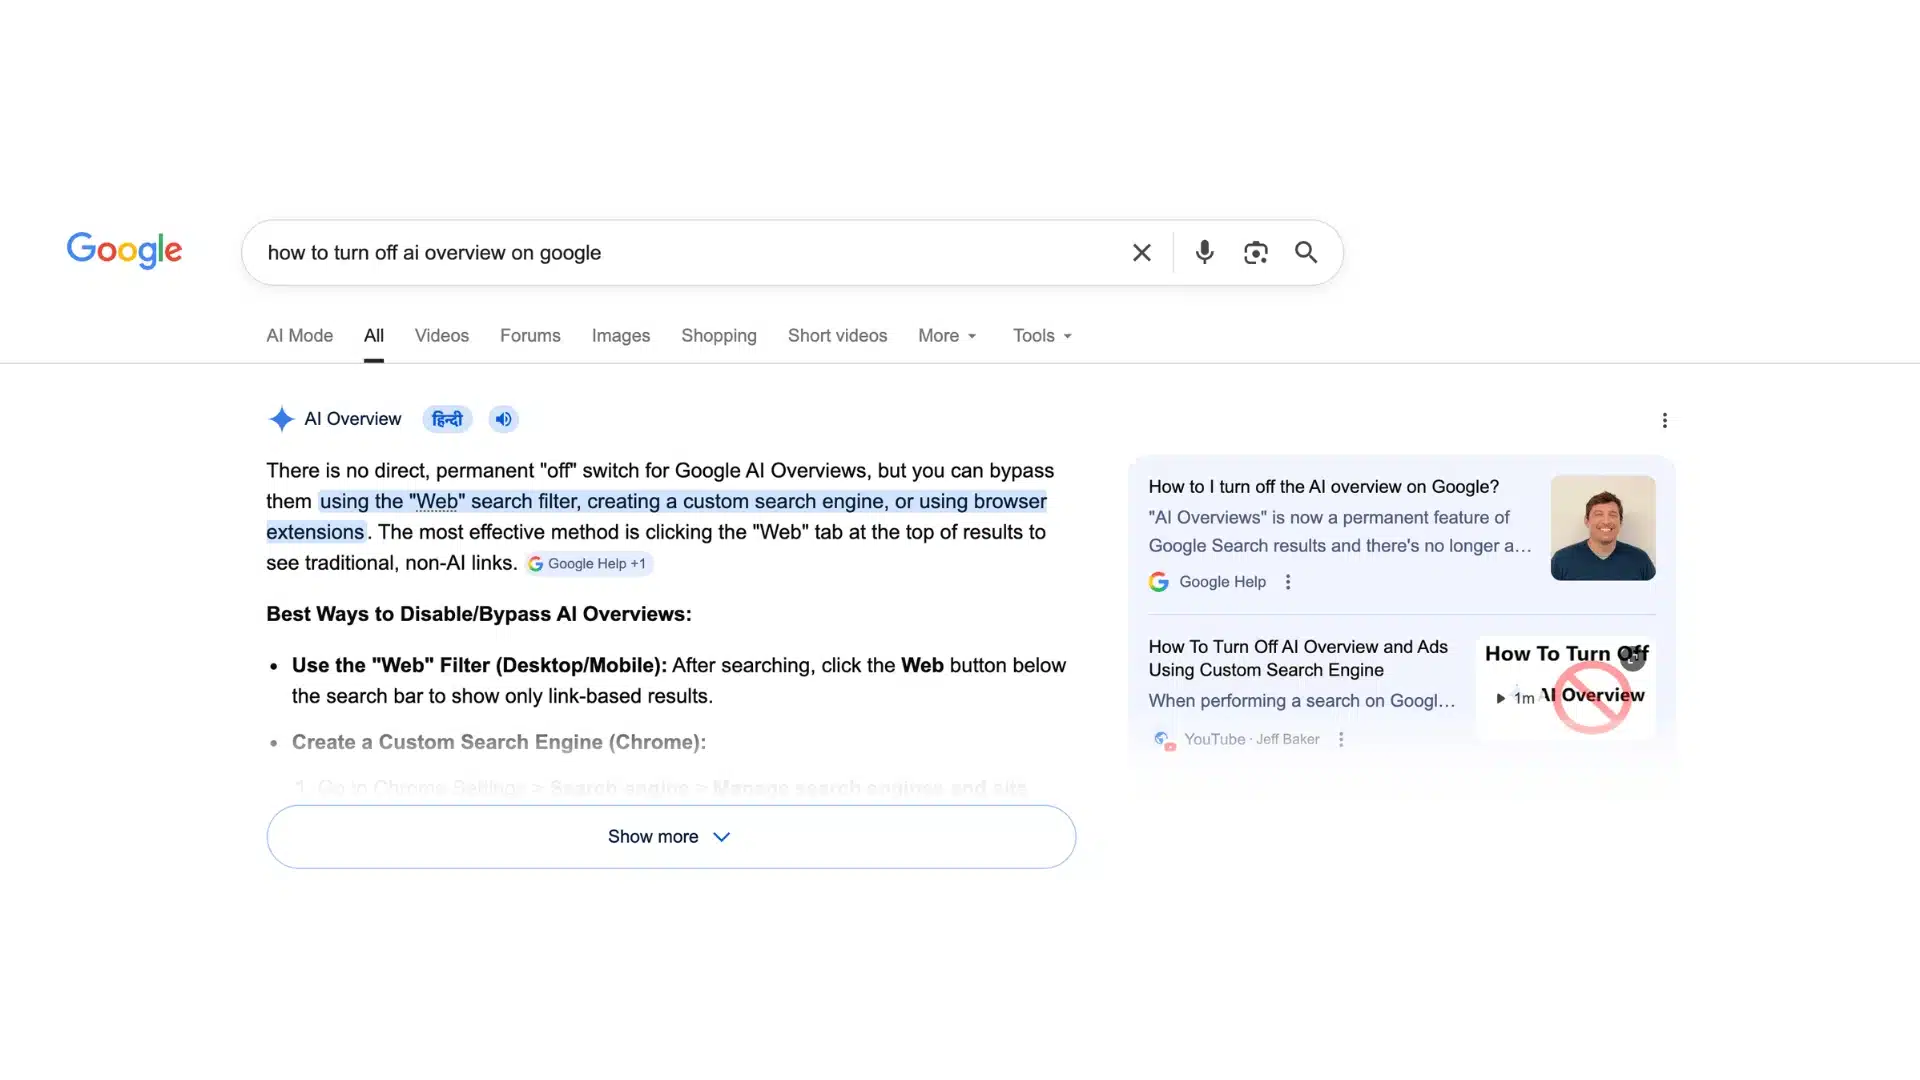Play the 1m How To Turn Off video thumbnail
This screenshot has width=1920, height=1080.
click(x=1565, y=689)
